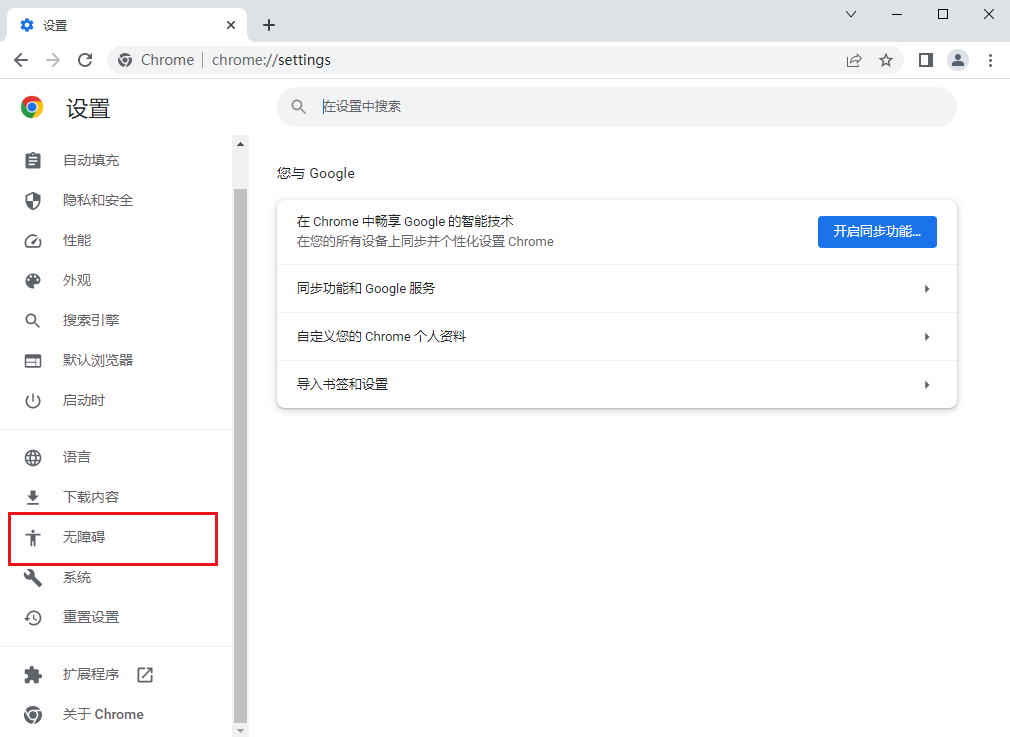The height and width of the screenshot is (737, 1010).
Task: Click the 重置设置 restore icon
Action: click(x=33, y=618)
